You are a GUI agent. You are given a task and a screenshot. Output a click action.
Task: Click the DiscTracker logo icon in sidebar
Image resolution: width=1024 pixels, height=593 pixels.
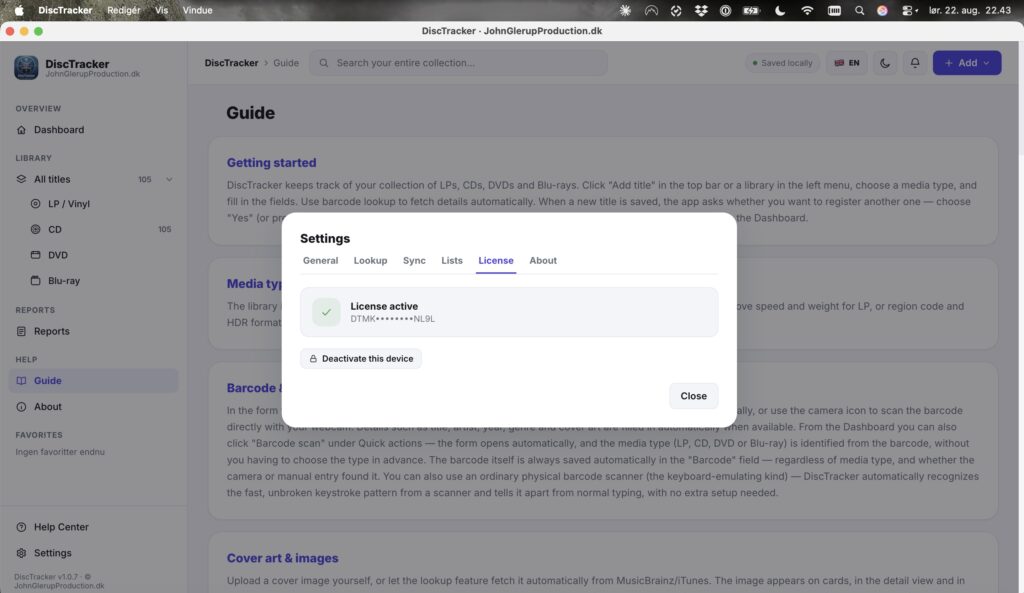point(26,67)
